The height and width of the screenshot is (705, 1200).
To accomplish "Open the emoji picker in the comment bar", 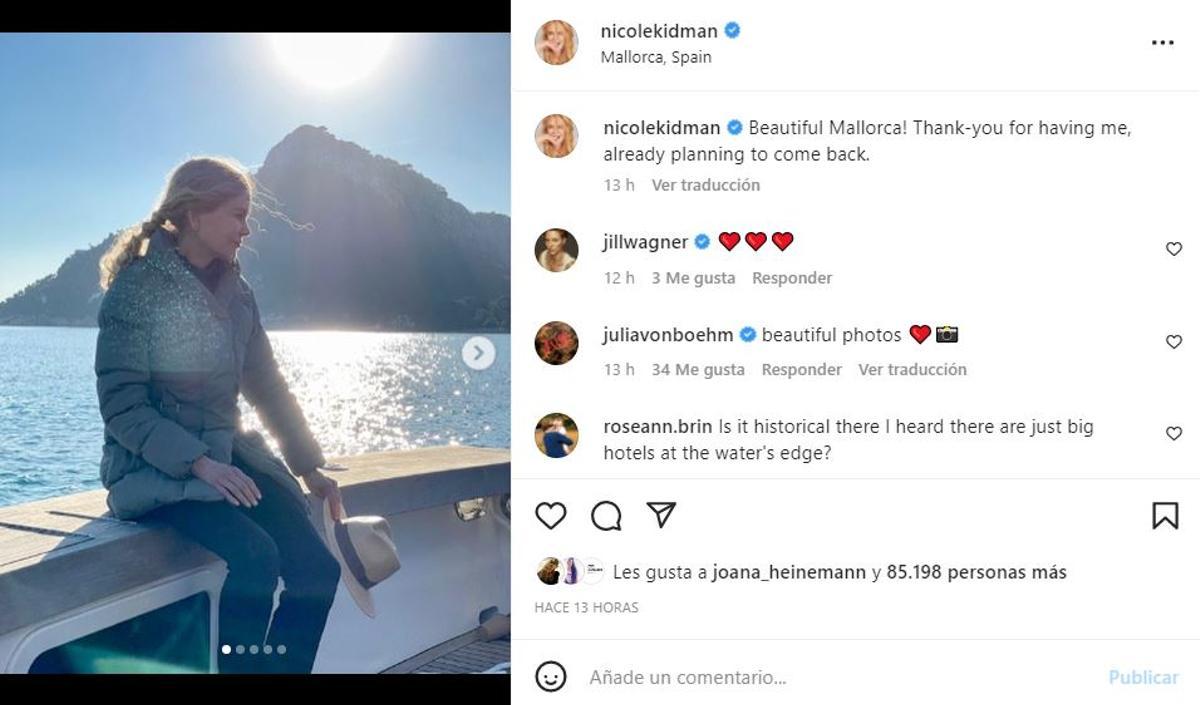I will [x=548, y=677].
